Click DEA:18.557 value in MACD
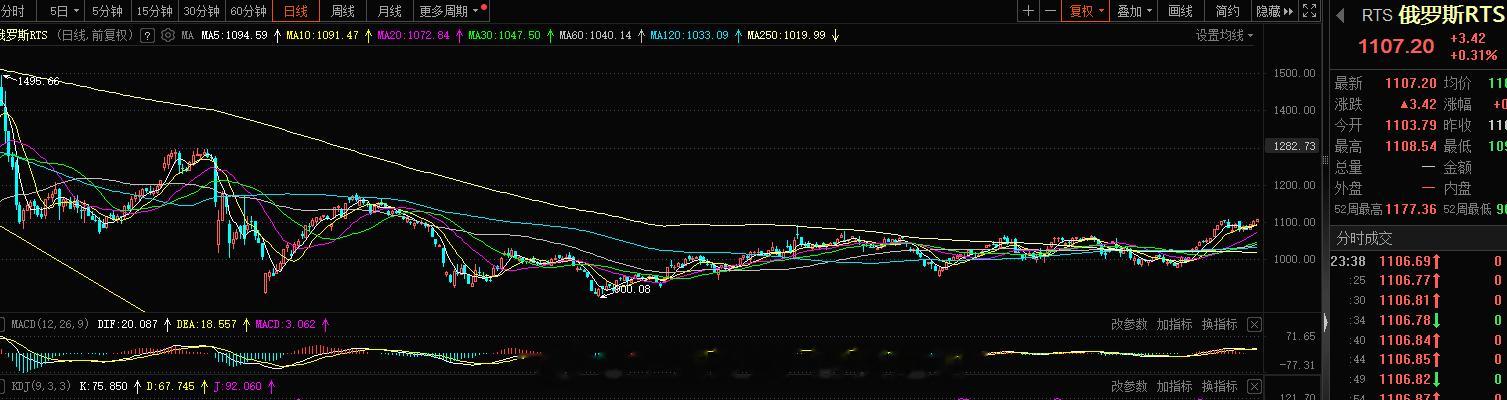Screen dimensions: 1507x400 [x=206, y=324]
